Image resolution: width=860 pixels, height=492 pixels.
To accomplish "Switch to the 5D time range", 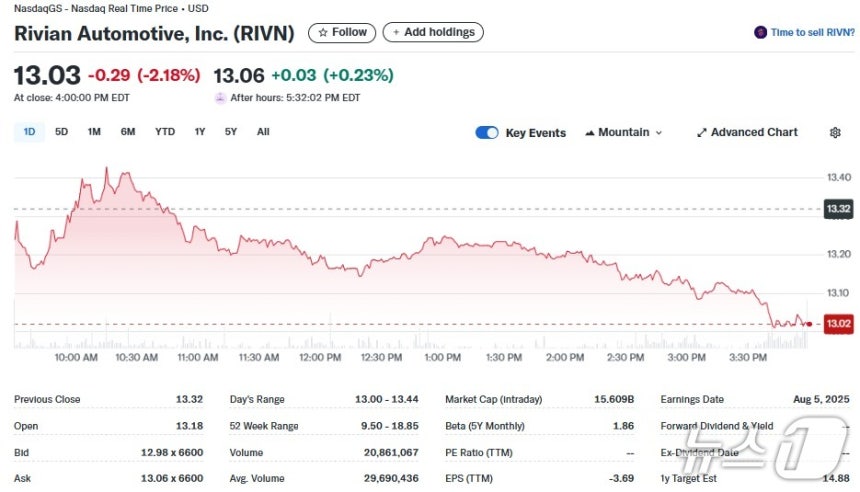I will (x=61, y=132).
